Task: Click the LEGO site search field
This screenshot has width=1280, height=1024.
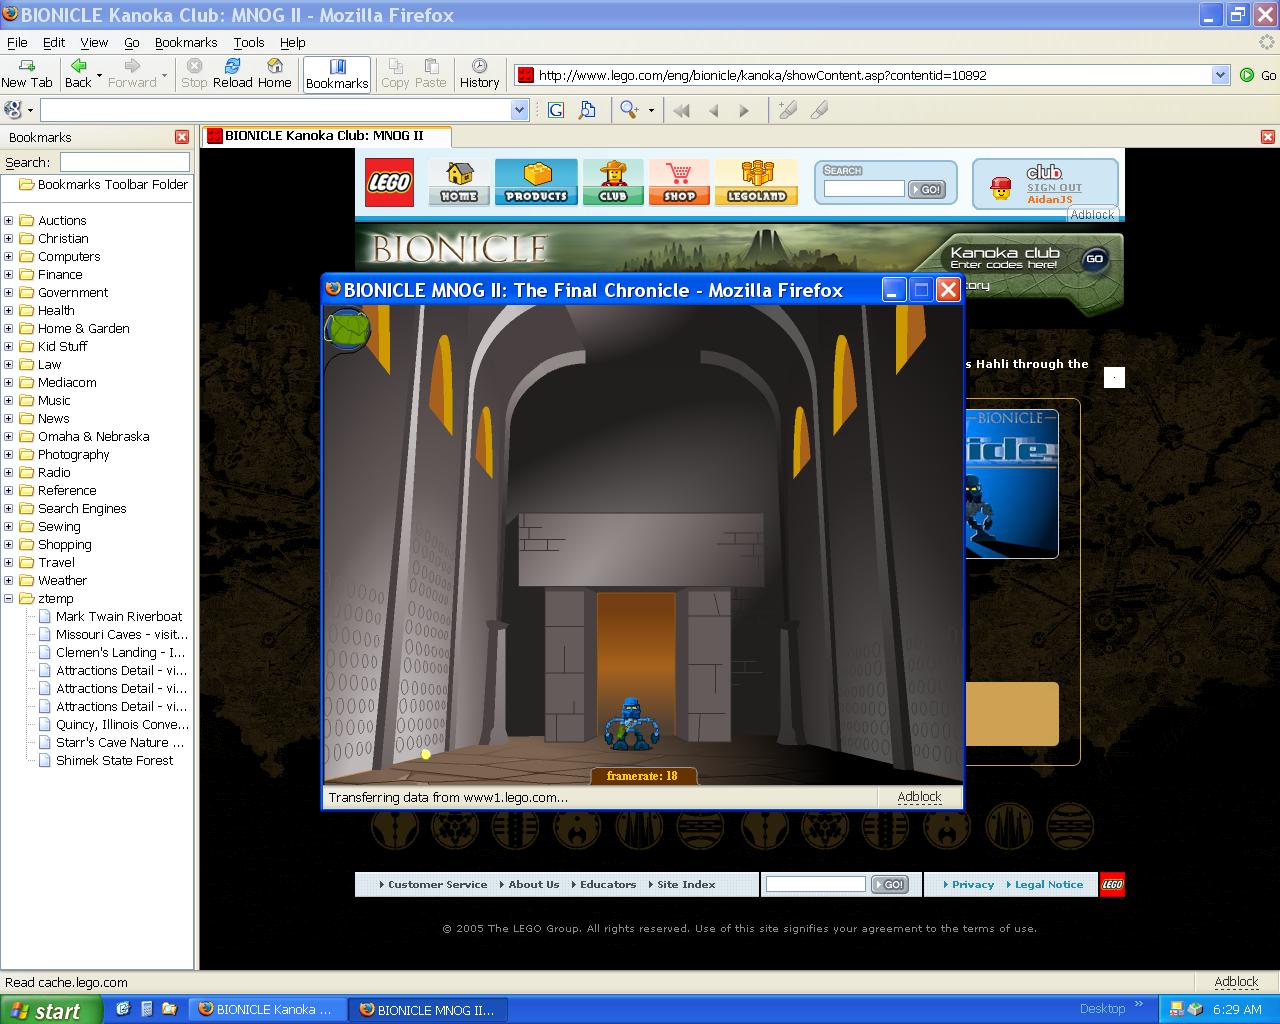Action: coord(864,189)
